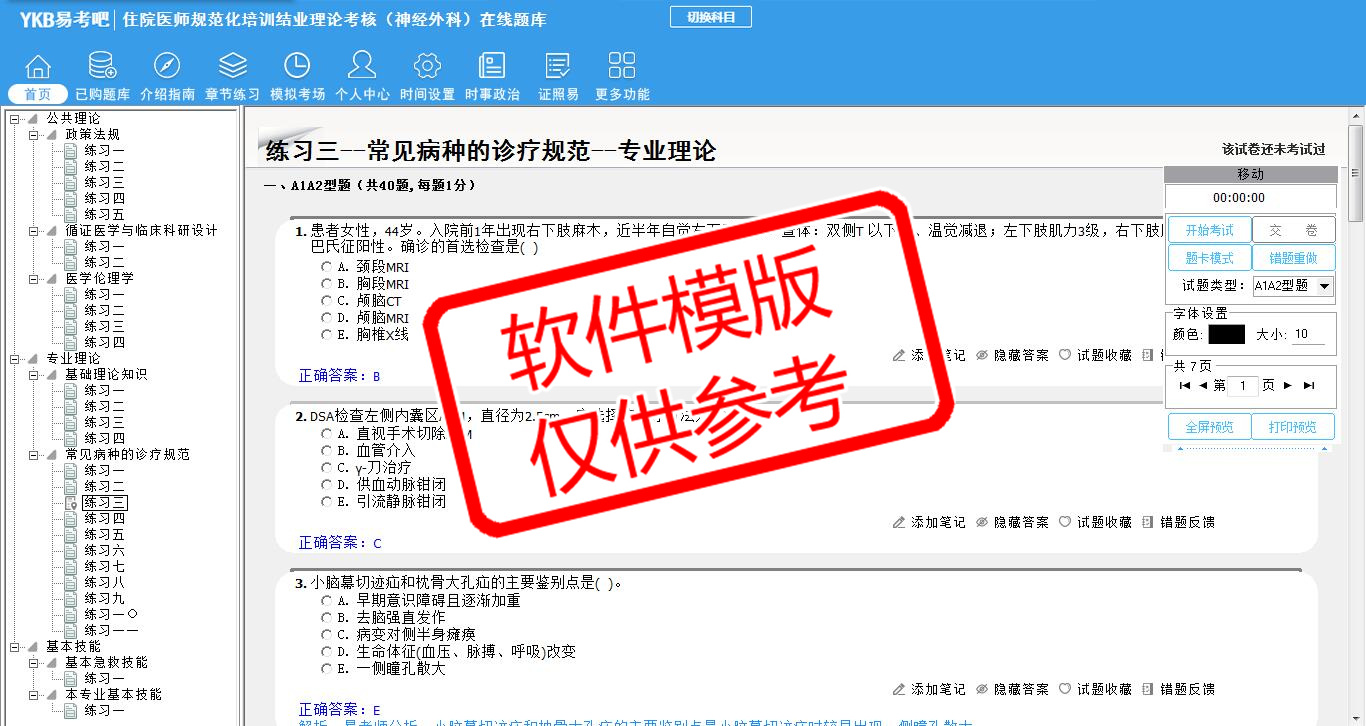The width and height of the screenshot is (1366, 726).
Task: Open 练习一 under 本专业基本技能
Action: pos(105,710)
